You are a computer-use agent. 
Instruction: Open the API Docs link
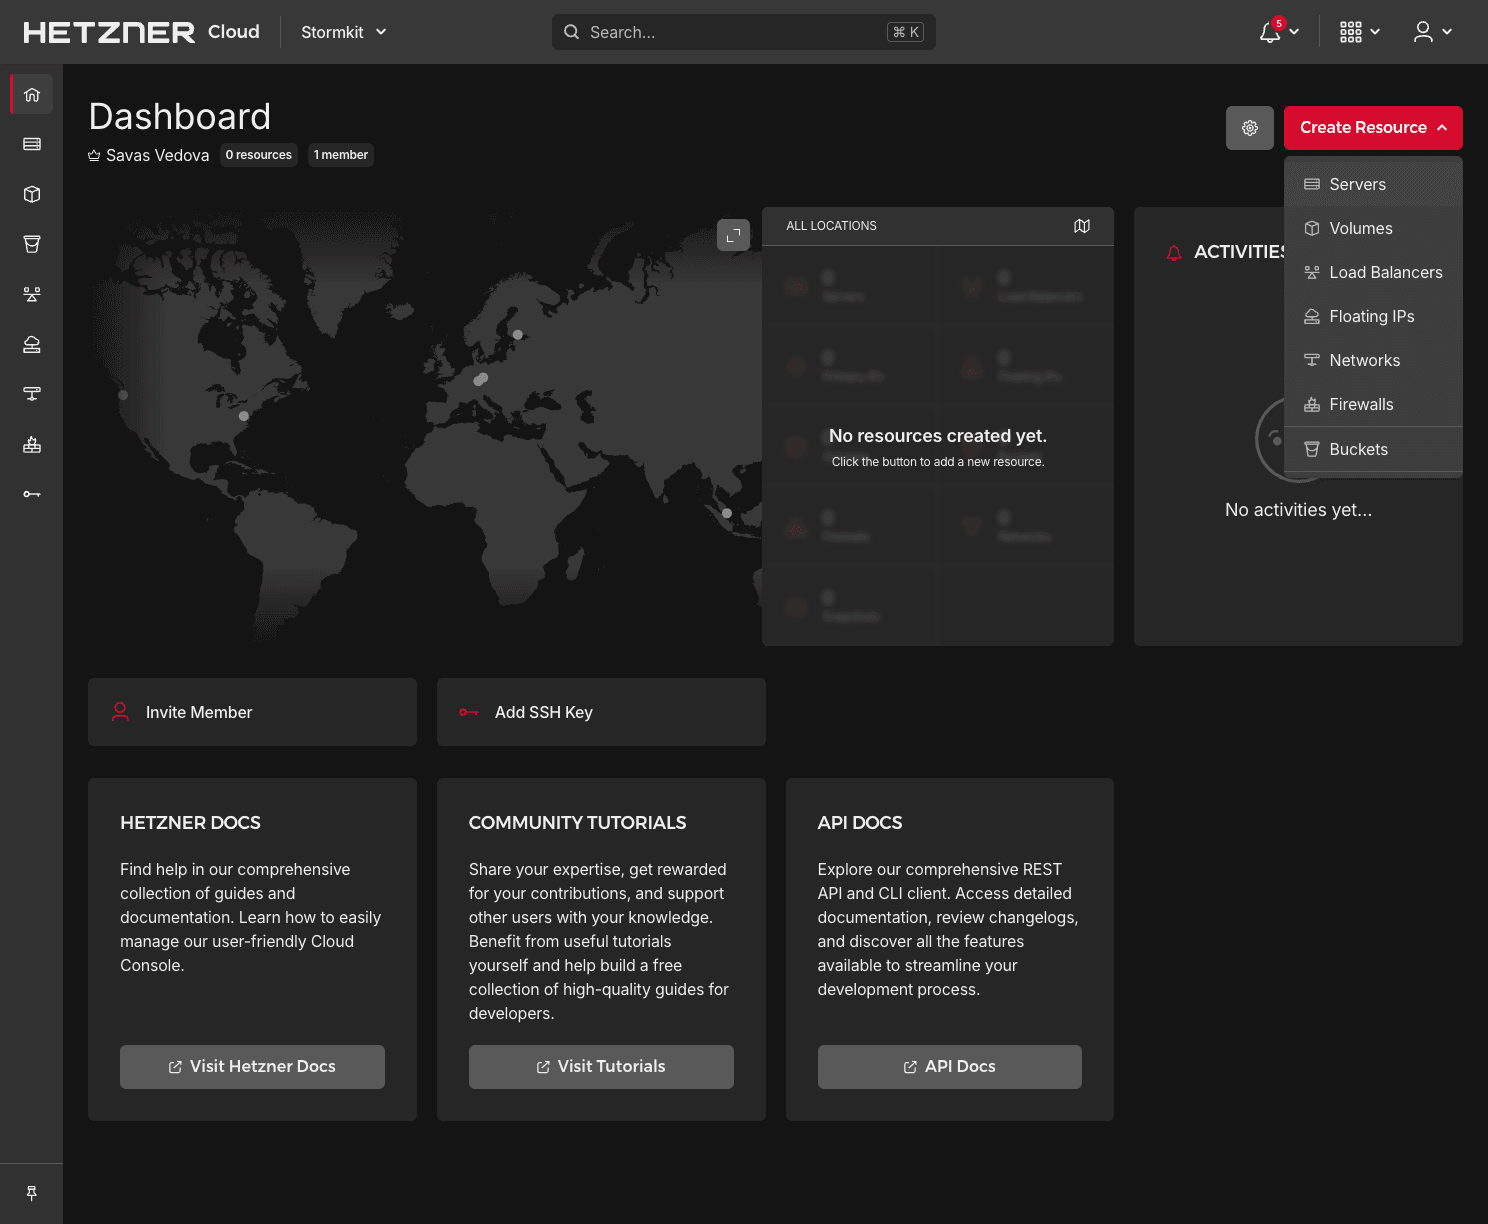(x=948, y=1066)
